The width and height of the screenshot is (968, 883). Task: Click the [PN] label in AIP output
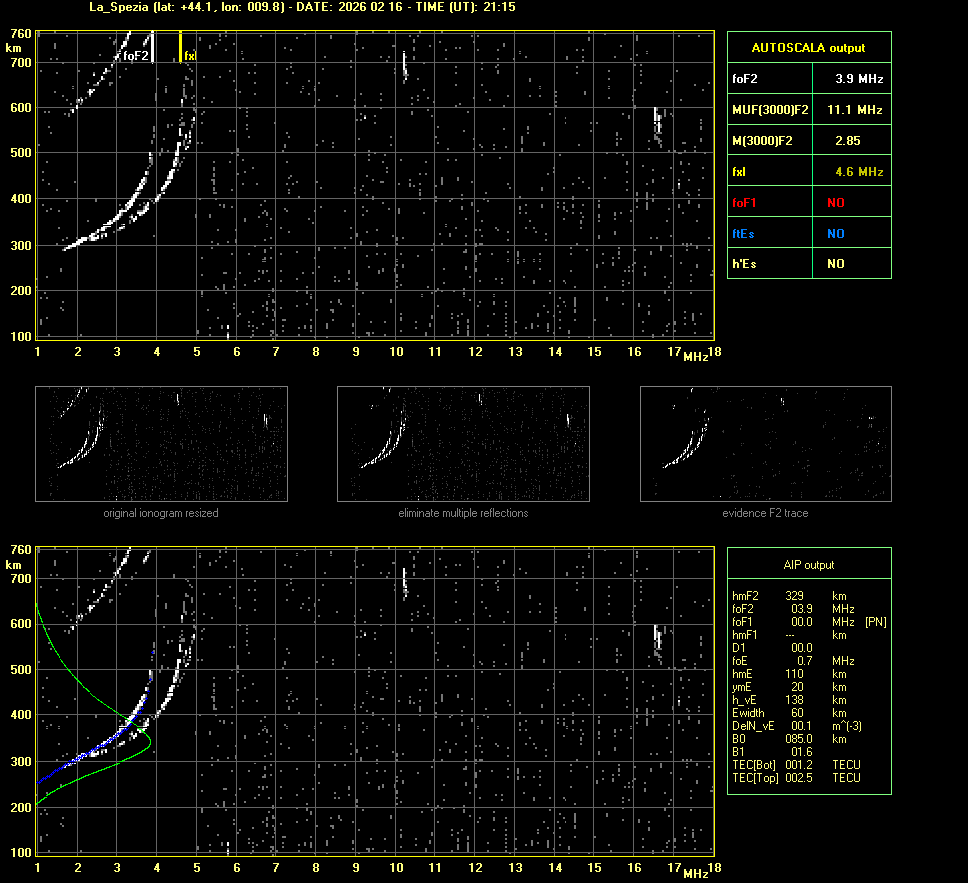(x=875, y=622)
